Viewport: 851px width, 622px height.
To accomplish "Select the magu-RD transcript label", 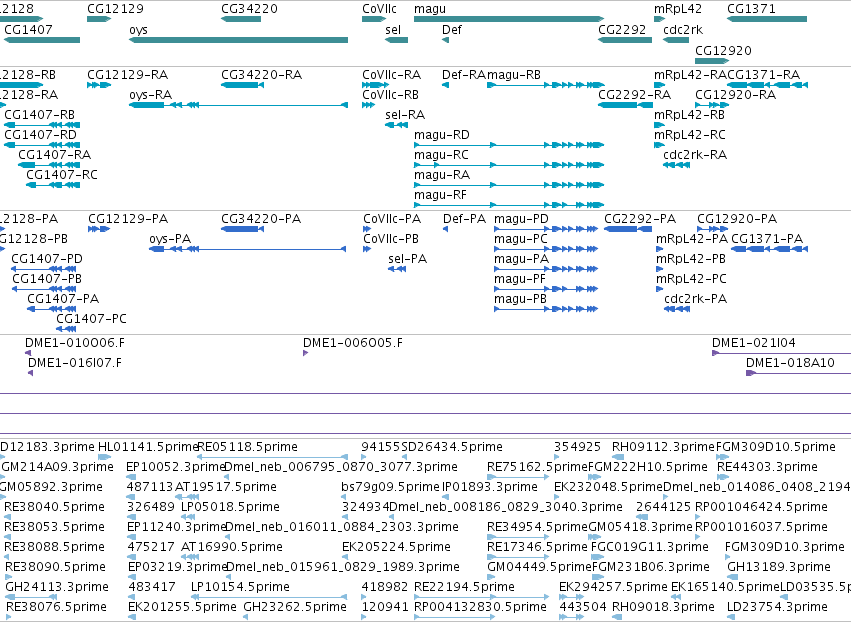I will pyautogui.click(x=442, y=135).
